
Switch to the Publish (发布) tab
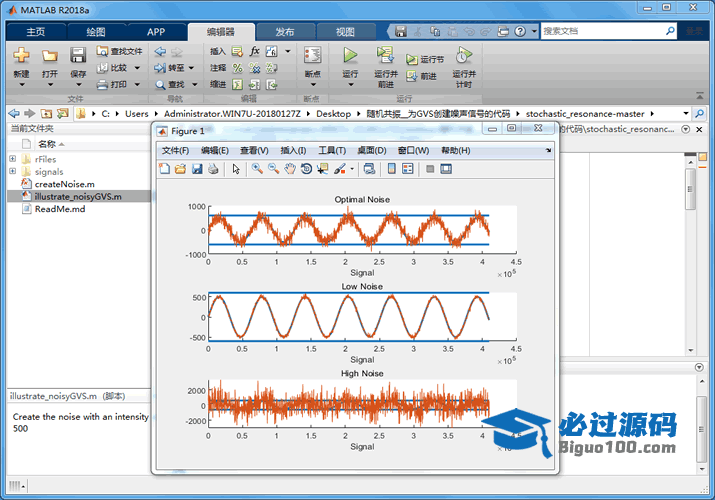pyautogui.click(x=285, y=31)
